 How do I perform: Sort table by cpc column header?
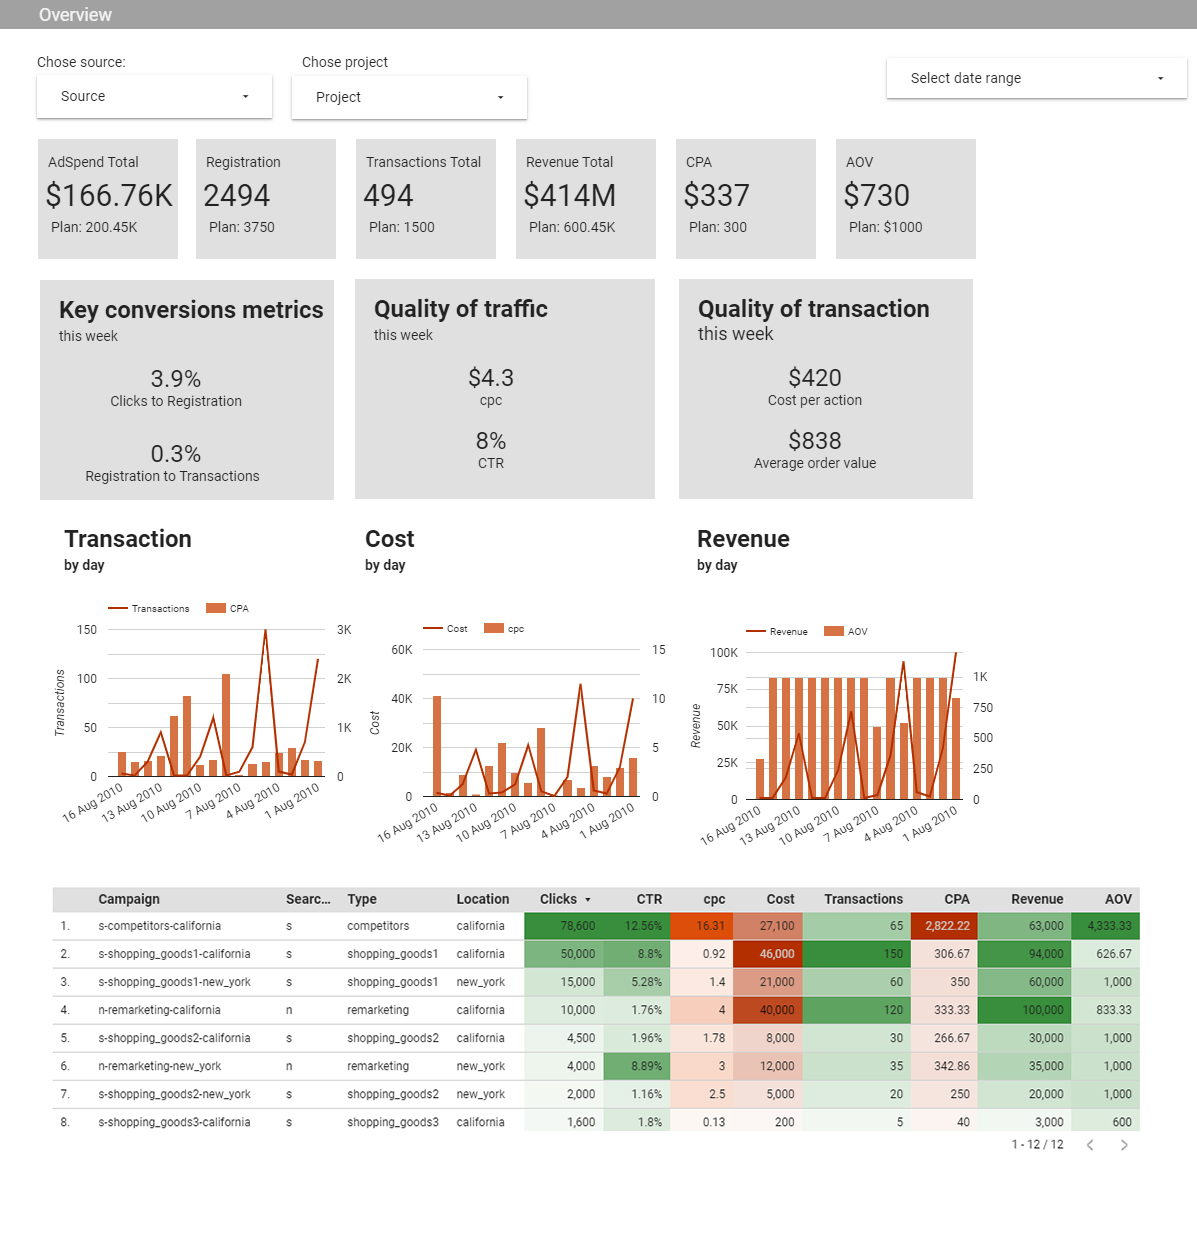(714, 899)
